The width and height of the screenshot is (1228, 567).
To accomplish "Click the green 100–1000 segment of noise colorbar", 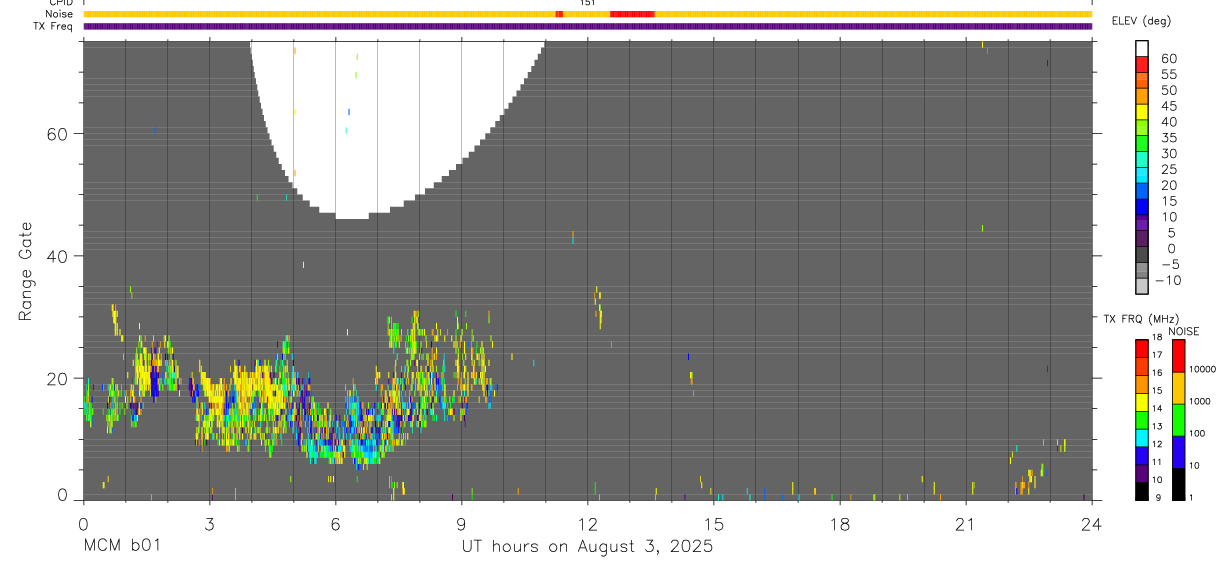I will click(x=1178, y=418).
